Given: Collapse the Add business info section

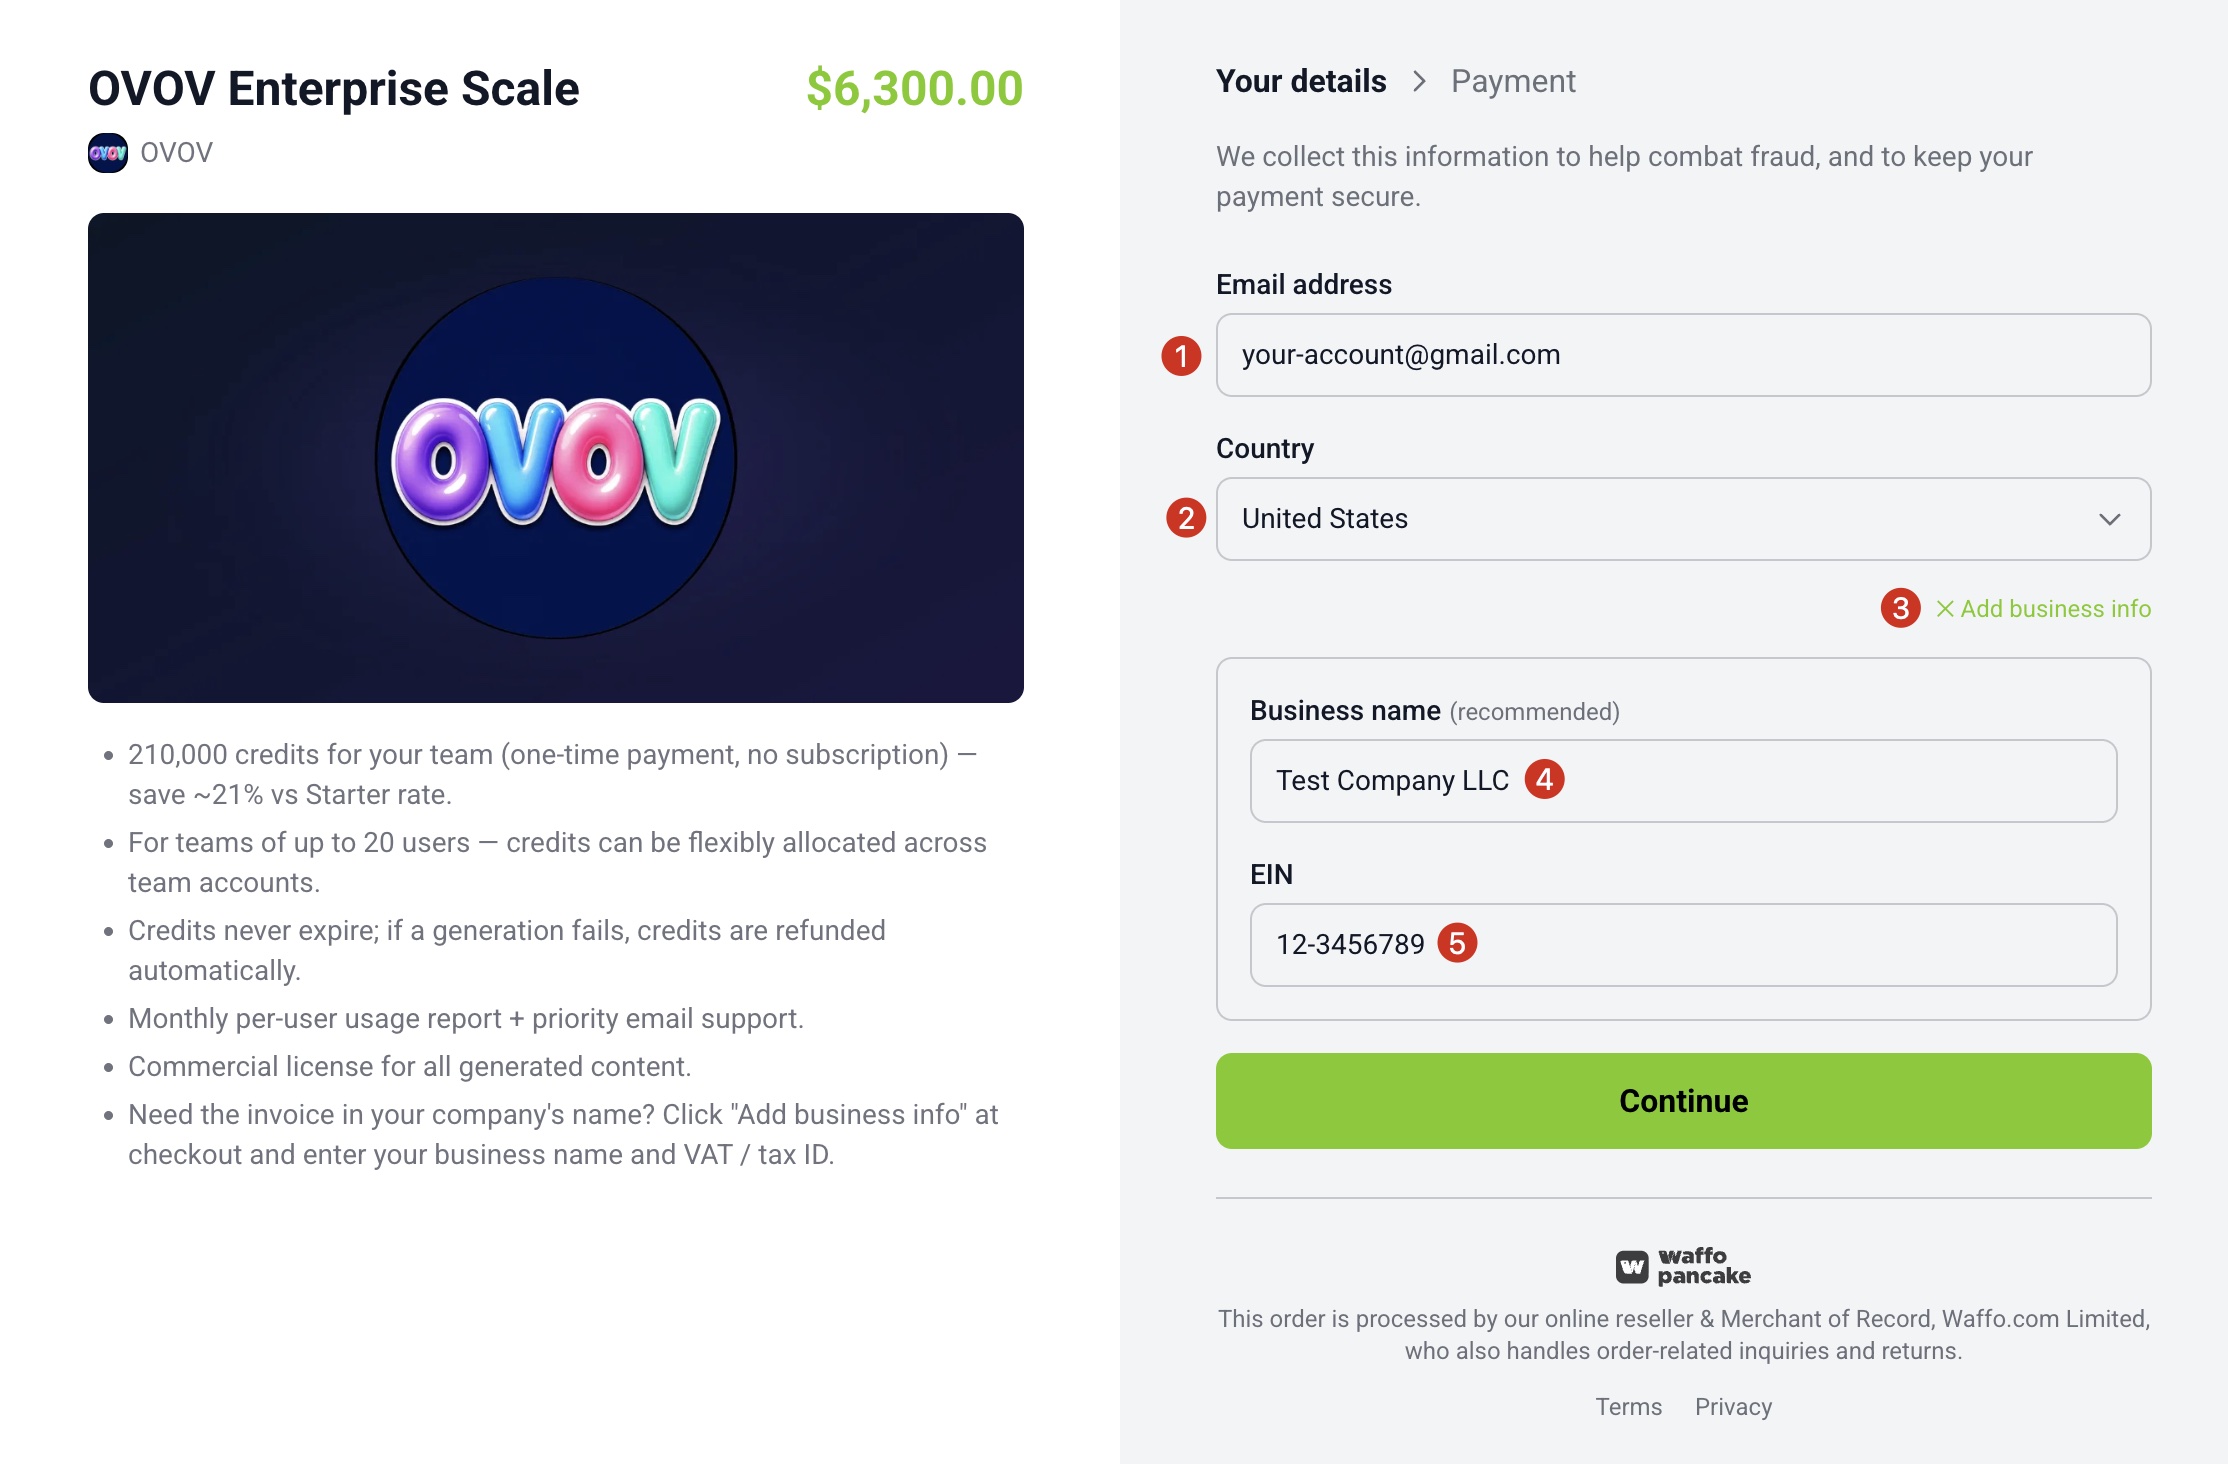Looking at the screenshot, I should 2044,609.
